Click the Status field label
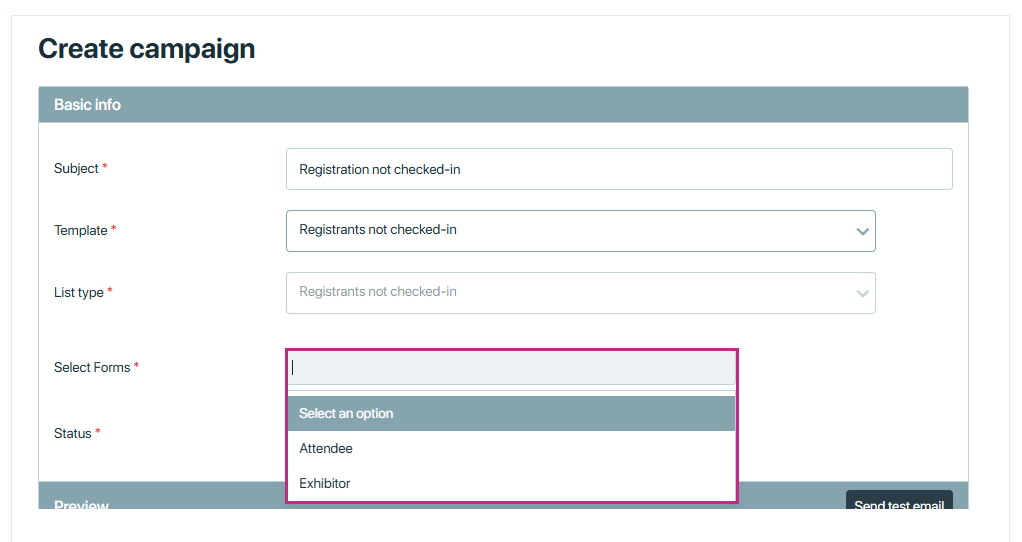The image size is (1022, 542). tap(72, 433)
